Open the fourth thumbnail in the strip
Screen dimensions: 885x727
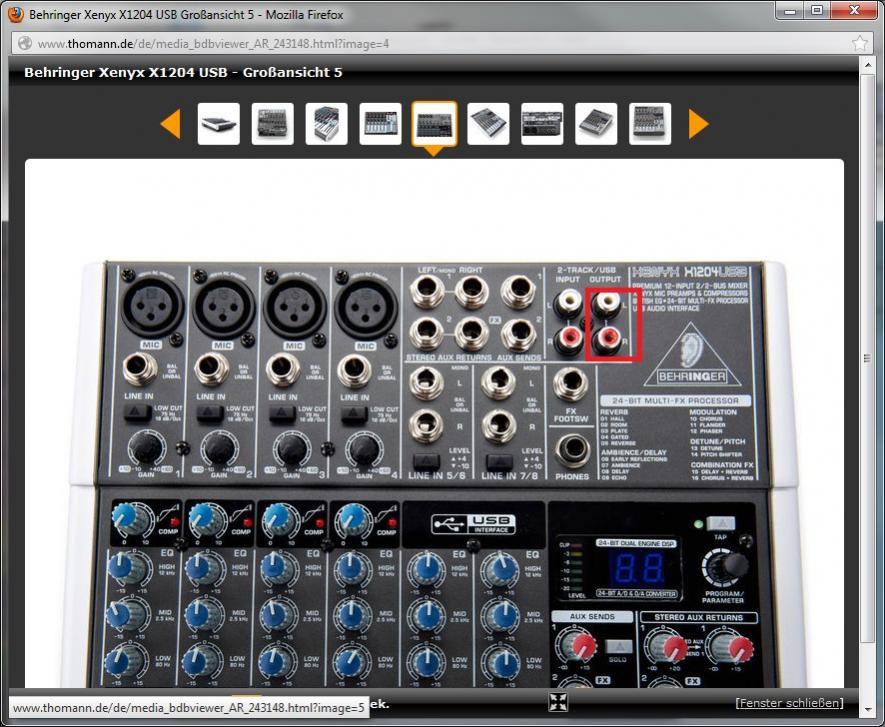coord(380,124)
